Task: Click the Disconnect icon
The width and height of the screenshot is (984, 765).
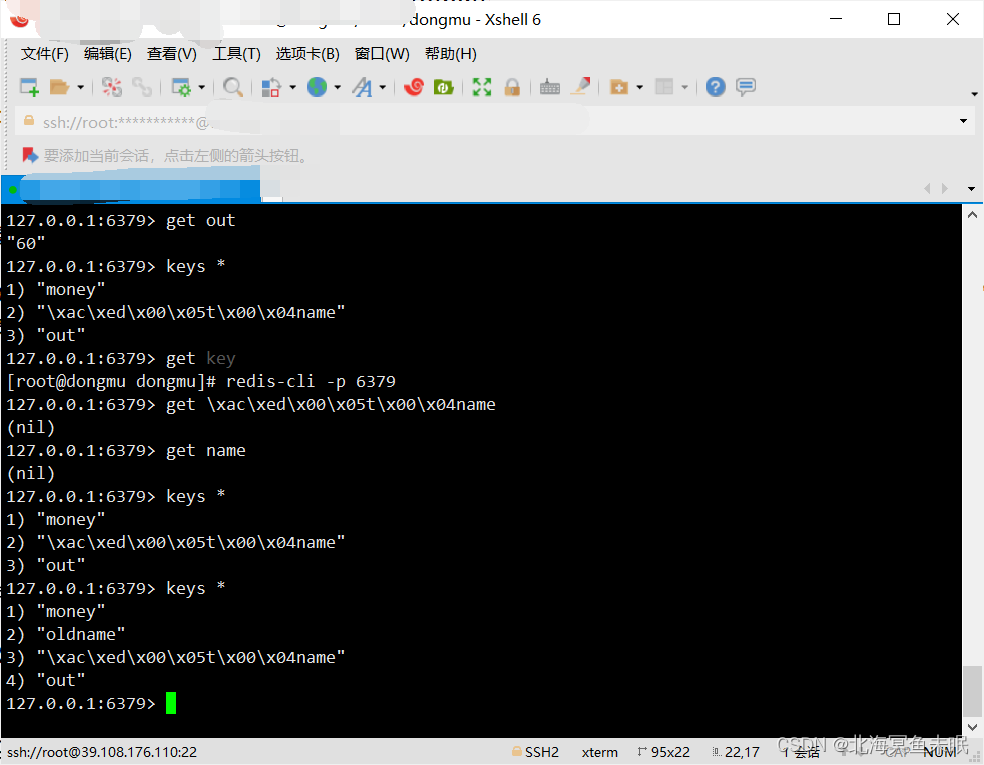Action: point(112,87)
